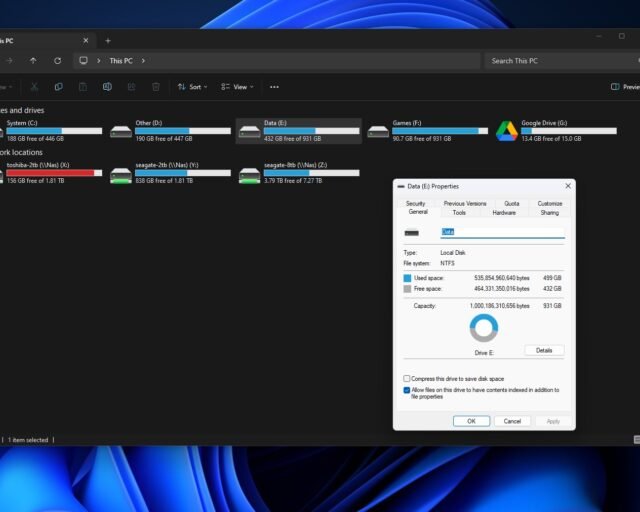This screenshot has width=640, height=512.
Task: Click the Search This PC box
Action: 561,61
